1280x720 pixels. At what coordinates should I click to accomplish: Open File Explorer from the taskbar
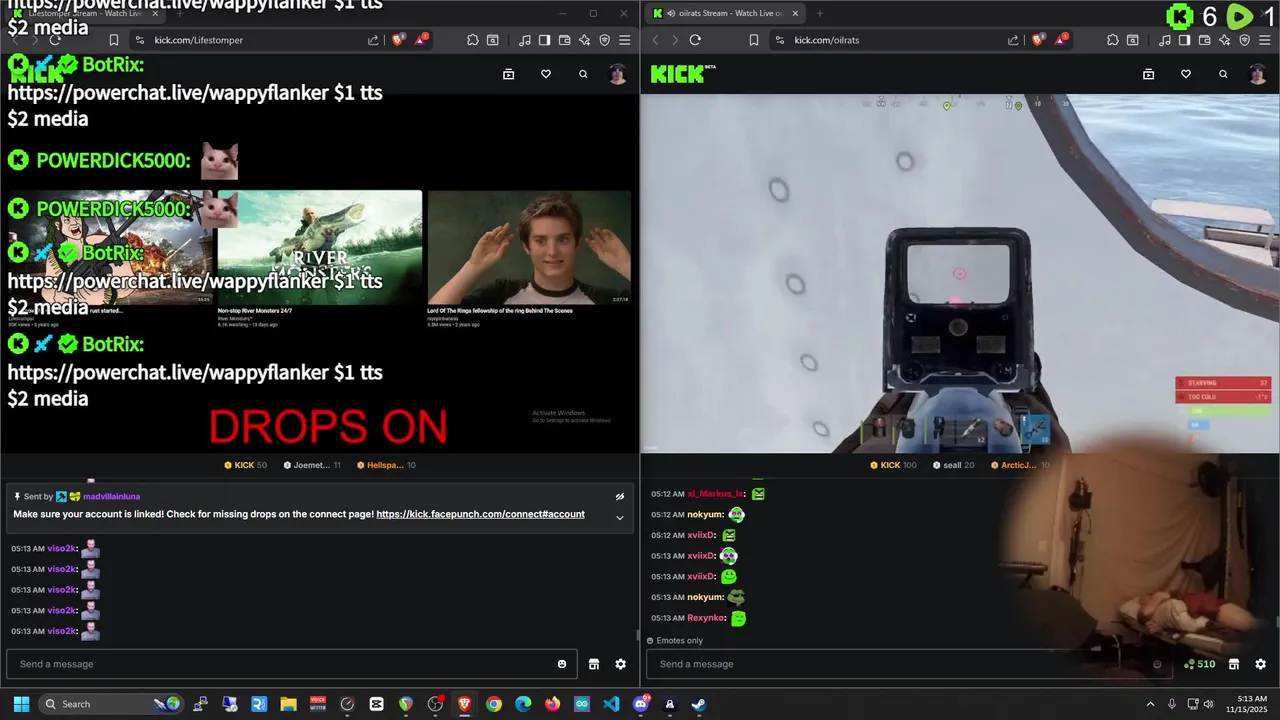tap(288, 704)
